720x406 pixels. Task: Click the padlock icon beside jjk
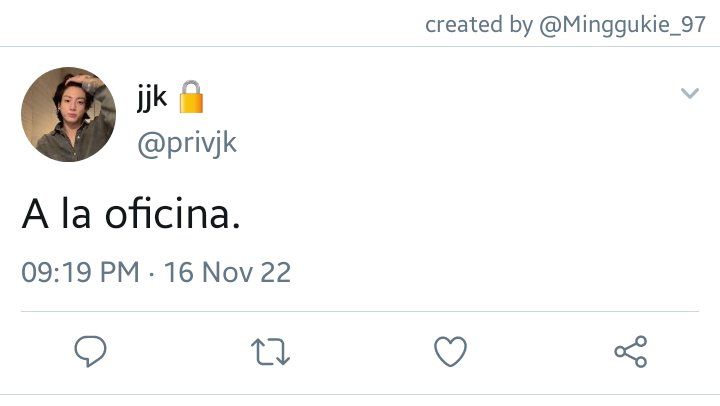191,97
